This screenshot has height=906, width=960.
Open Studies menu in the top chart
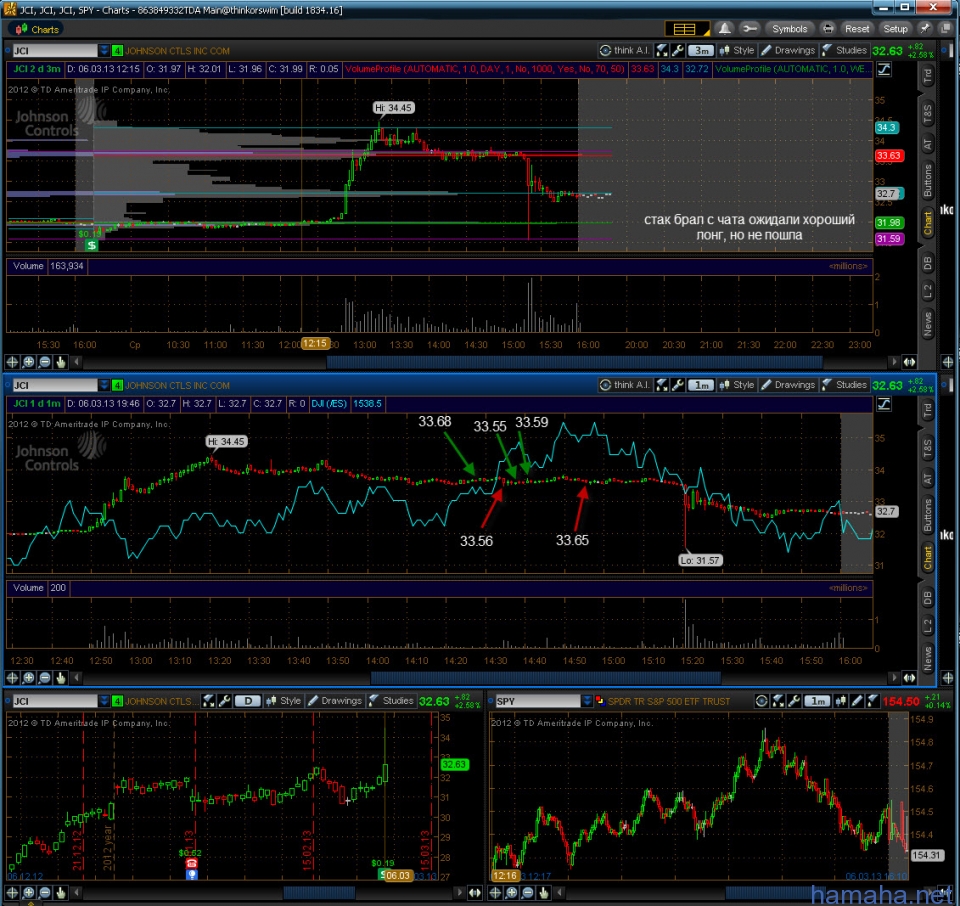pos(844,50)
